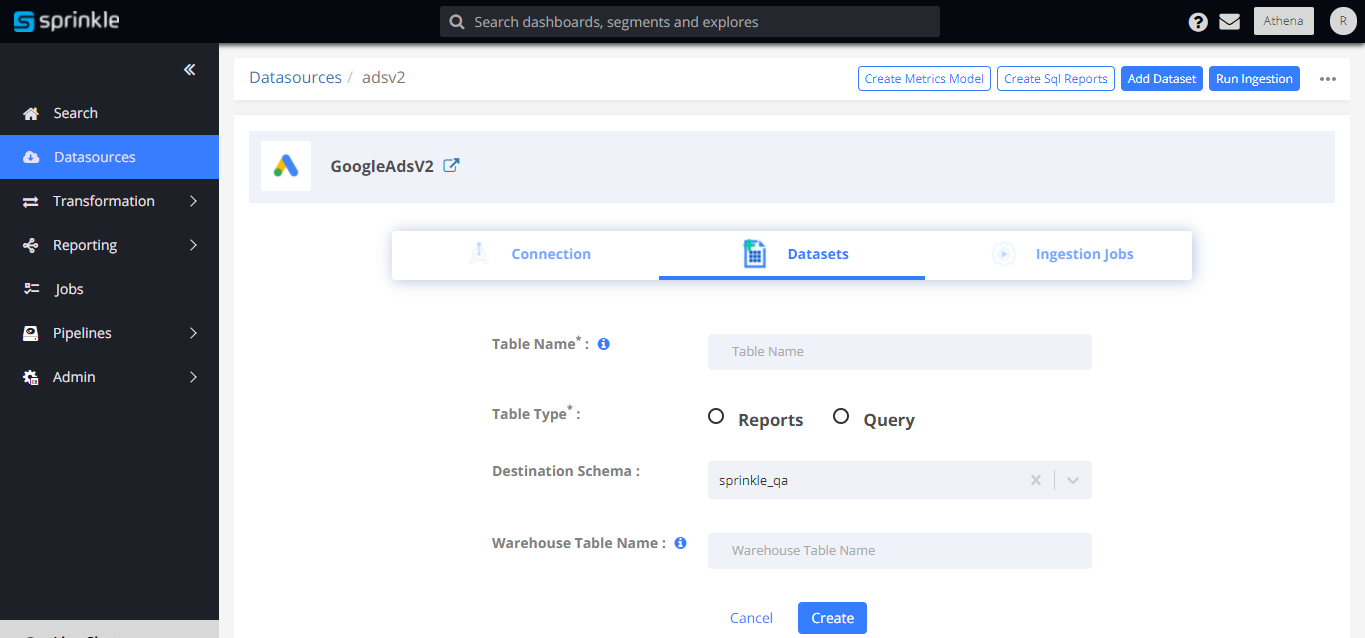Click the Table Name info icon
The width and height of the screenshot is (1365, 638).
tap(603, 344)
